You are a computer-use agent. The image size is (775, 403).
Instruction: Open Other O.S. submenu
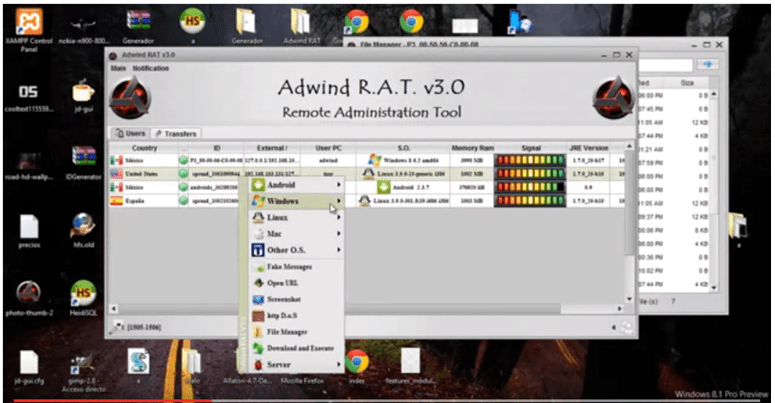(296, 250)
